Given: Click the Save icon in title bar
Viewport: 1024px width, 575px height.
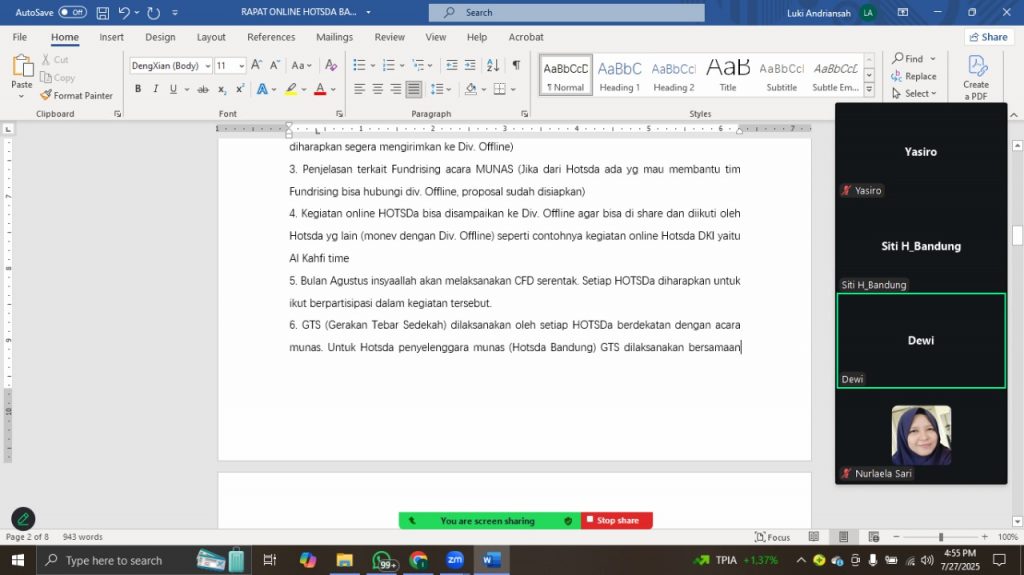Looking at the screenshot, I should (x=103, y=12).
